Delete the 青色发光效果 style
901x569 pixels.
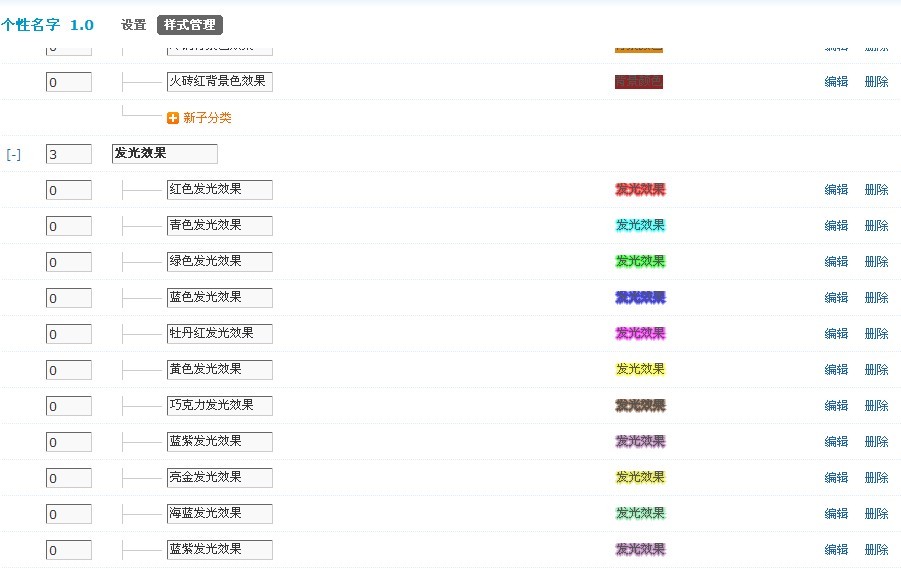(x=876, y=225)
